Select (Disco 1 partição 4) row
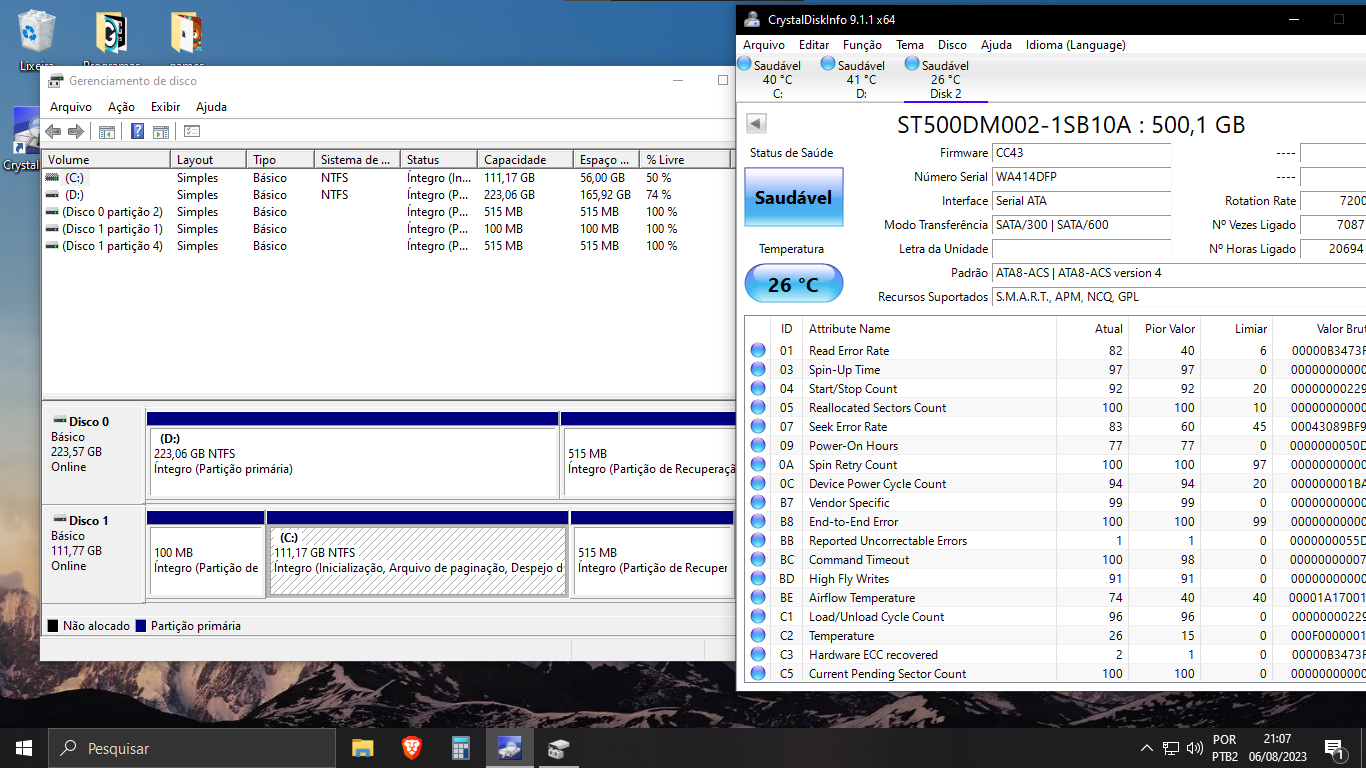Screen dimensions: 1366x768 point(387,246)
